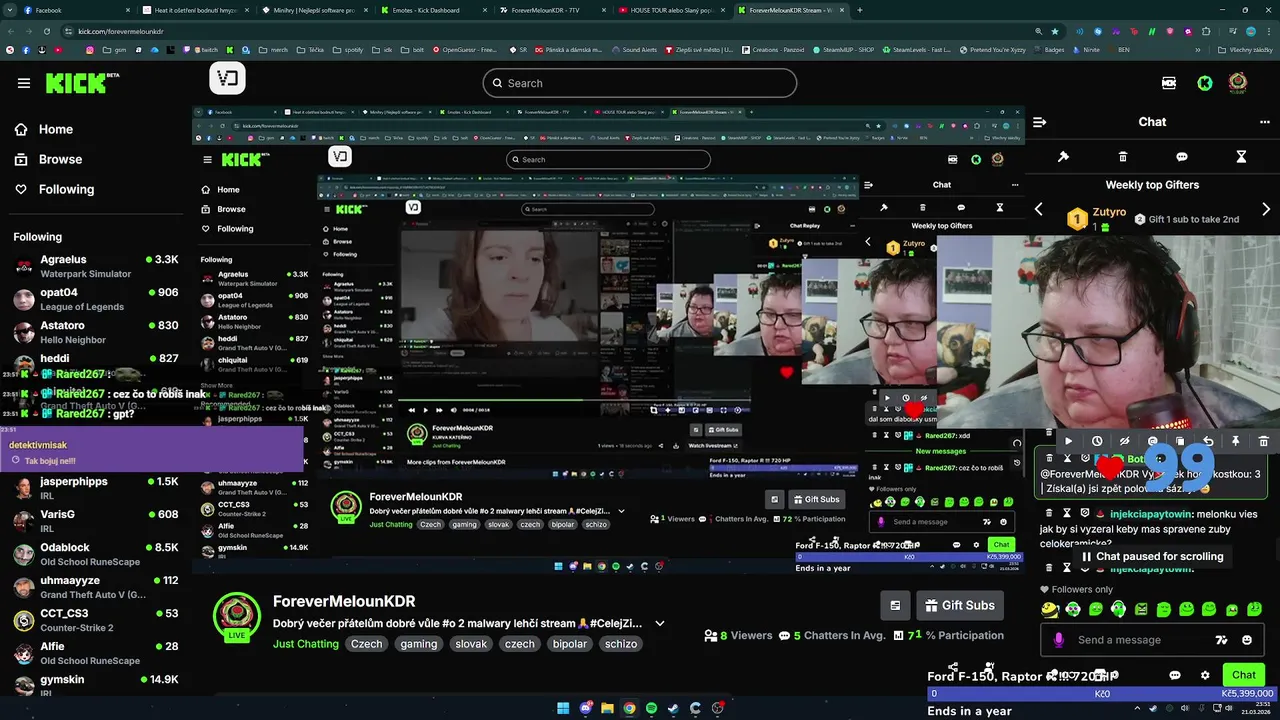Open Zutyro's profile in top gifters
This screenshot has width=1280, height=720.
click(x=1109, y=213)
